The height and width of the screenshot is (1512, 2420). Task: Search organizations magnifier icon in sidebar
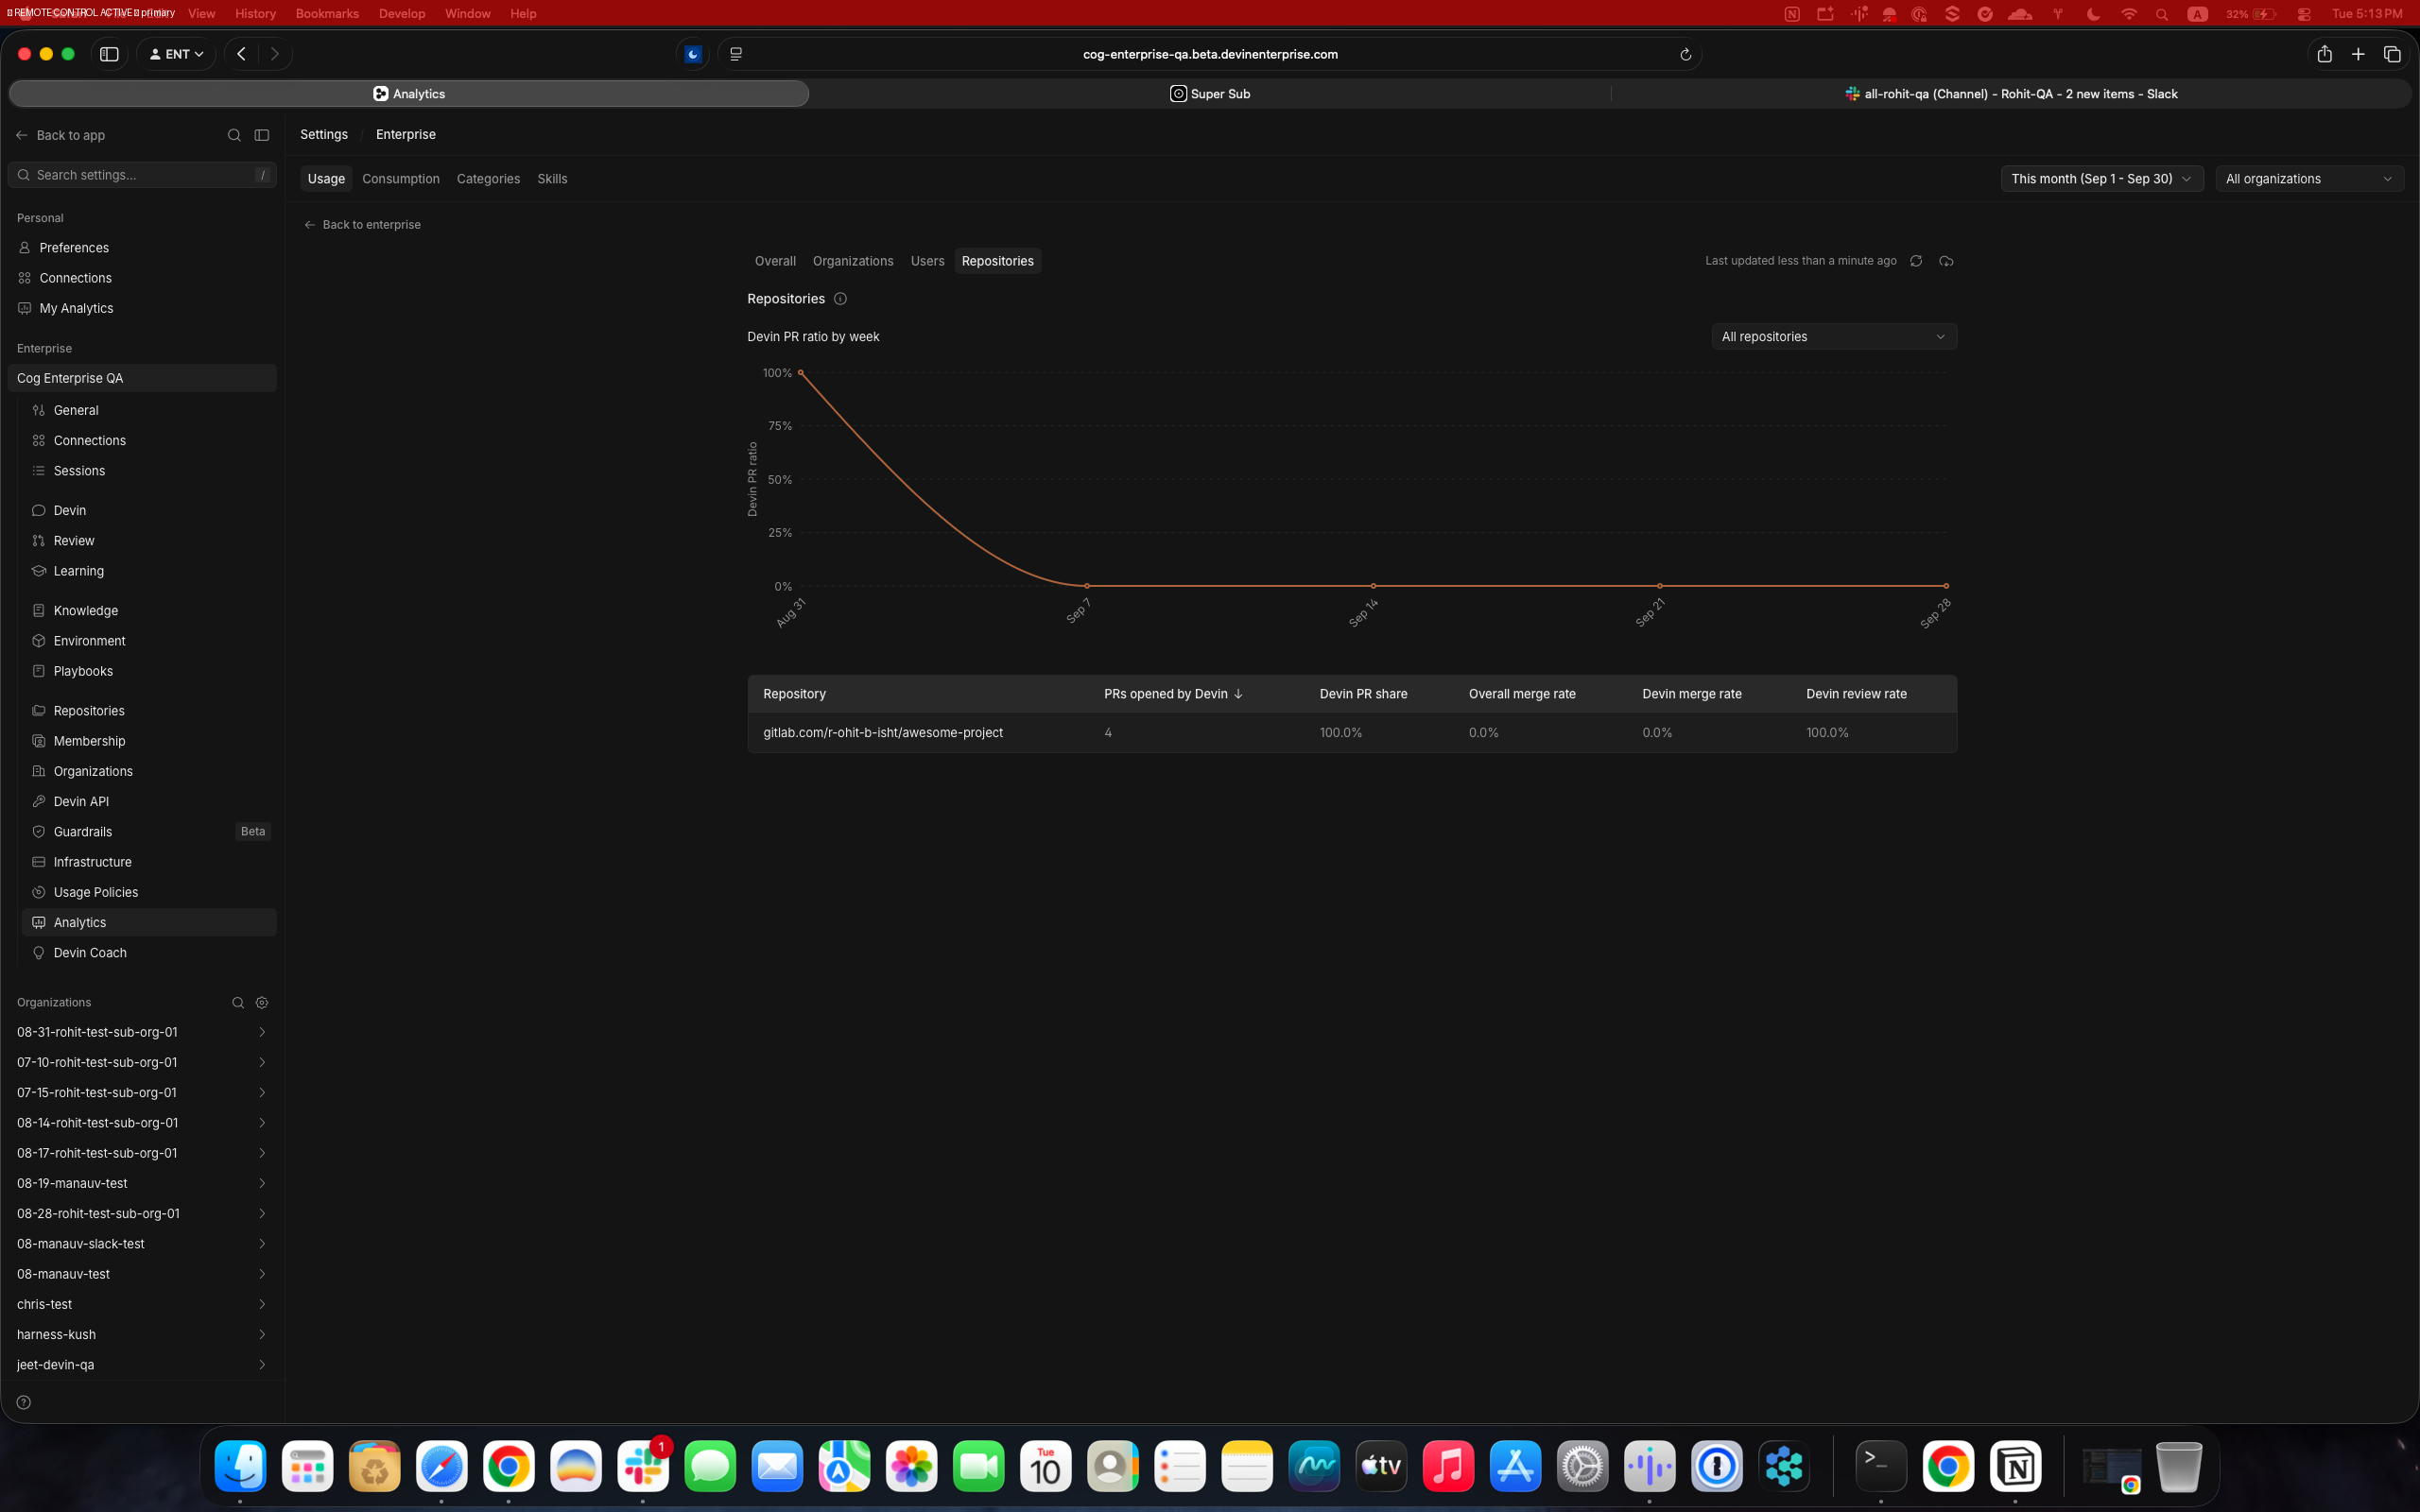pos(238,1002)
